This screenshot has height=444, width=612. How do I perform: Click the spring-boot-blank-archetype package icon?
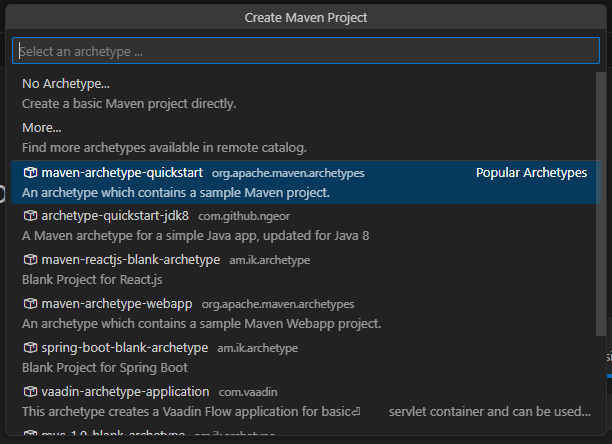pos(30,348)
